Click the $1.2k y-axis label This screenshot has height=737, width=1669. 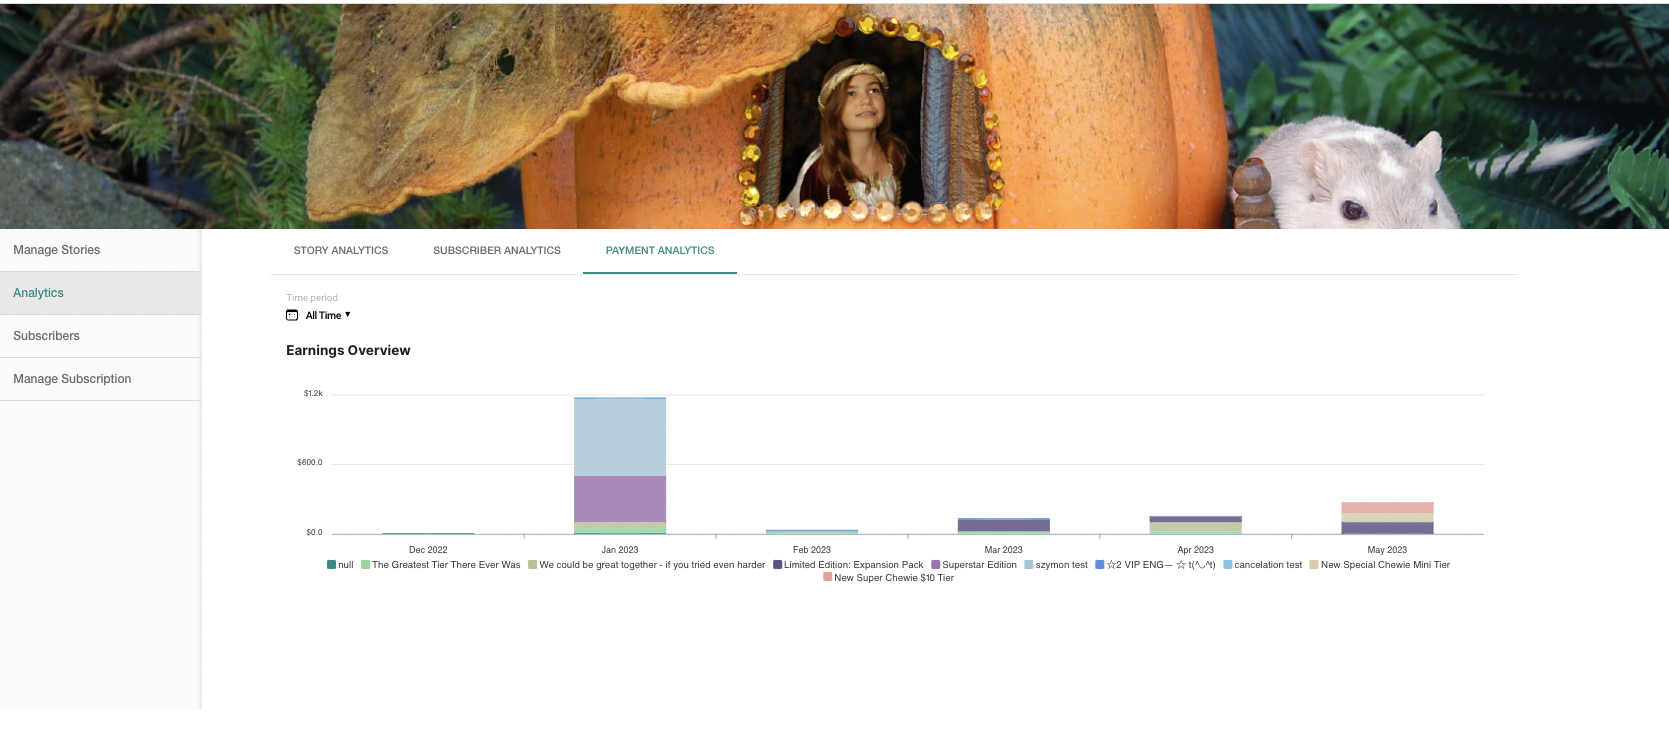click(313, 394)
